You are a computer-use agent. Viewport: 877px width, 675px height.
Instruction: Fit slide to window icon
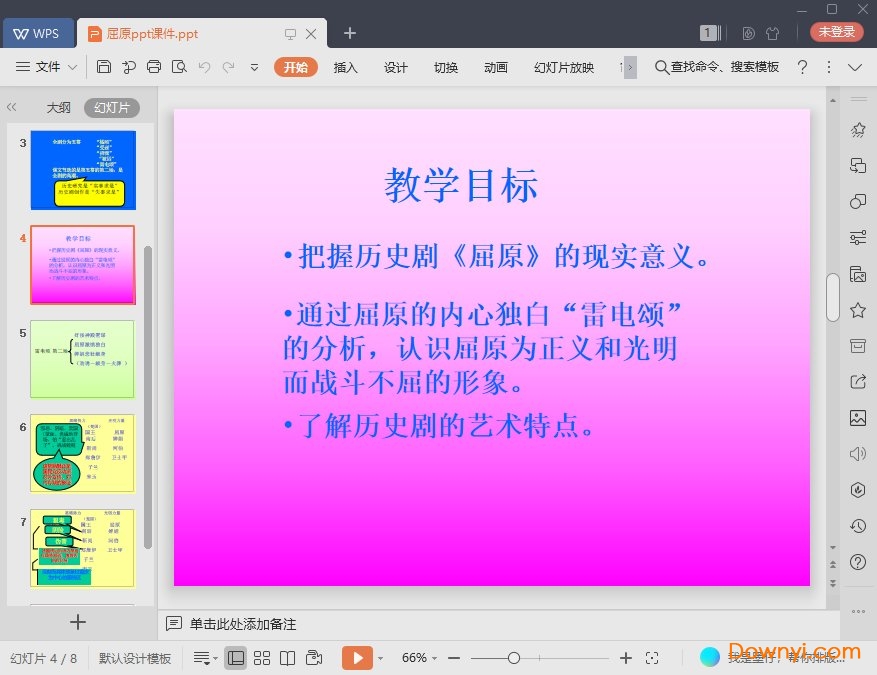coord(652,658)
